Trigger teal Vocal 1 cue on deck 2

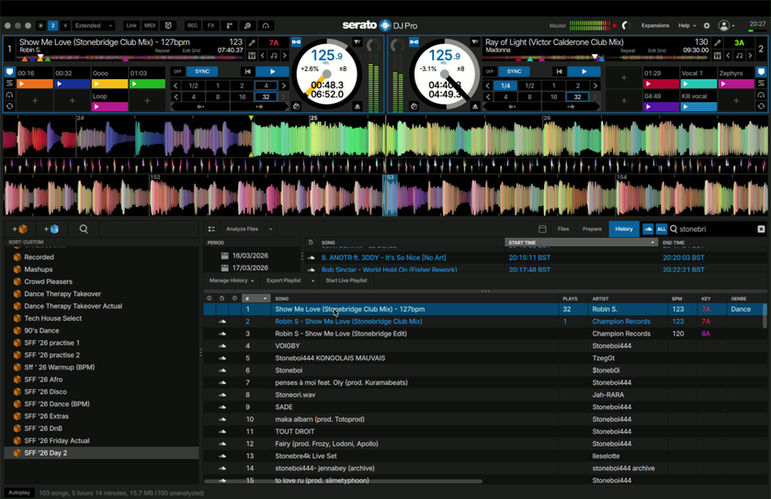(698, 84)
